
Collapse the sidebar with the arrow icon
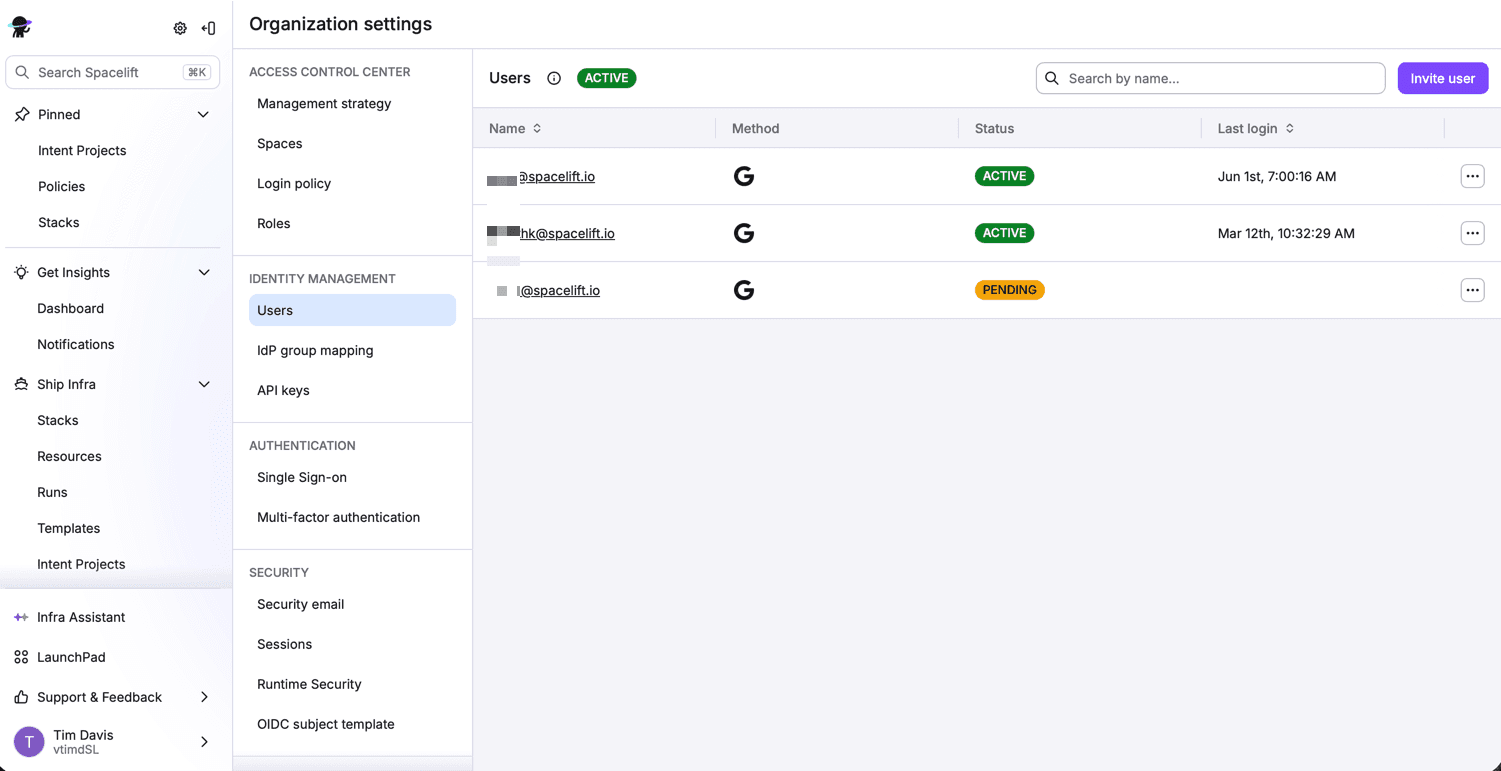click(x=208, y=28)
